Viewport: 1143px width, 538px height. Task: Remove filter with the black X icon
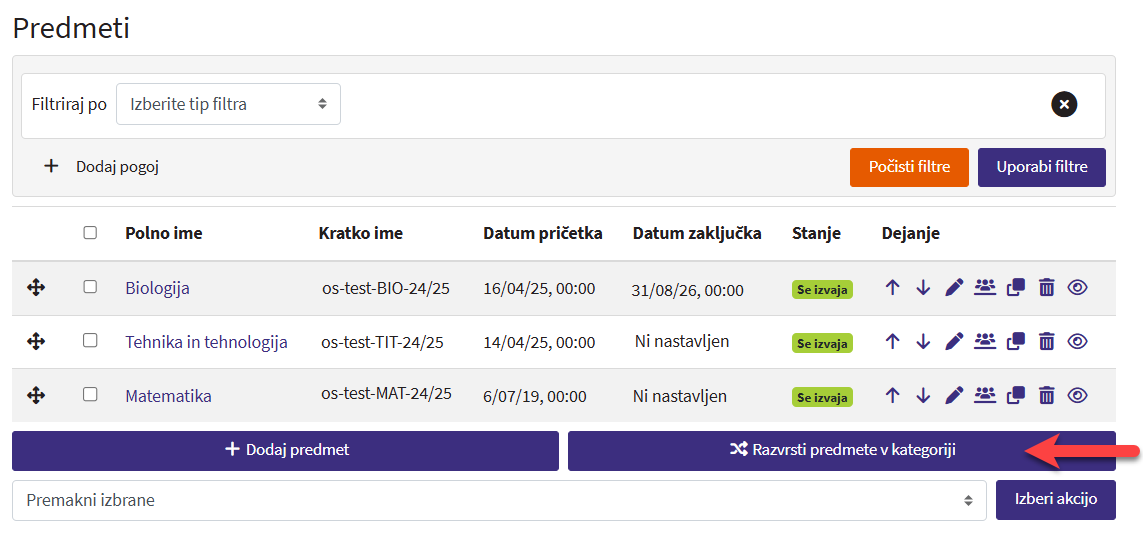1064,104
